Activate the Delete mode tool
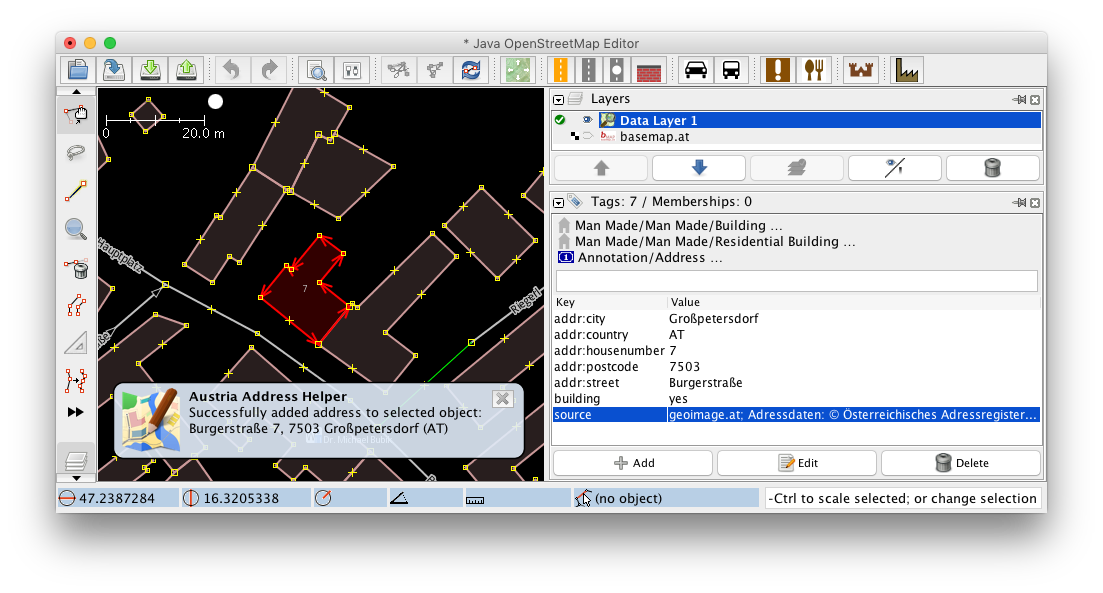1103x593 pixels. (x=76, y=267)
